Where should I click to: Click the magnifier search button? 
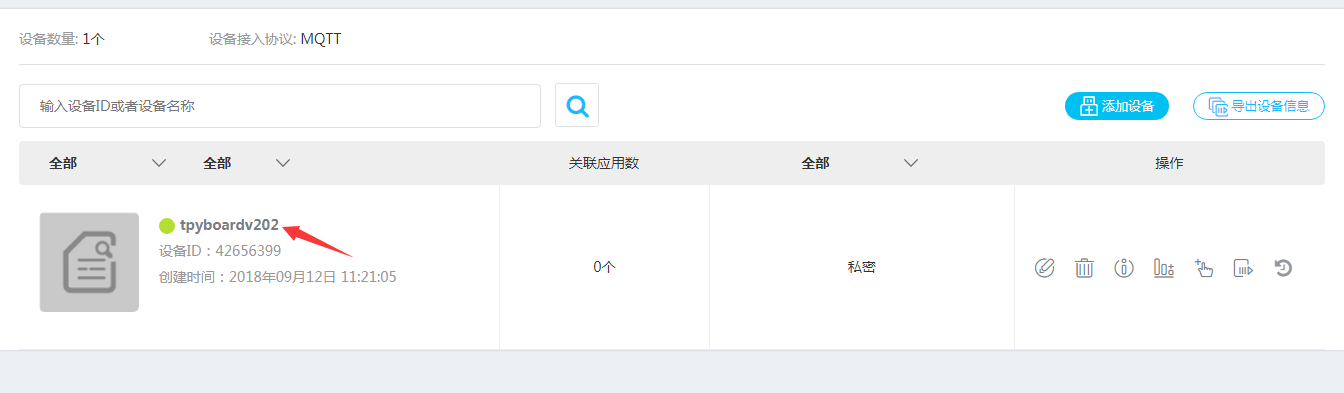[577, 105]
